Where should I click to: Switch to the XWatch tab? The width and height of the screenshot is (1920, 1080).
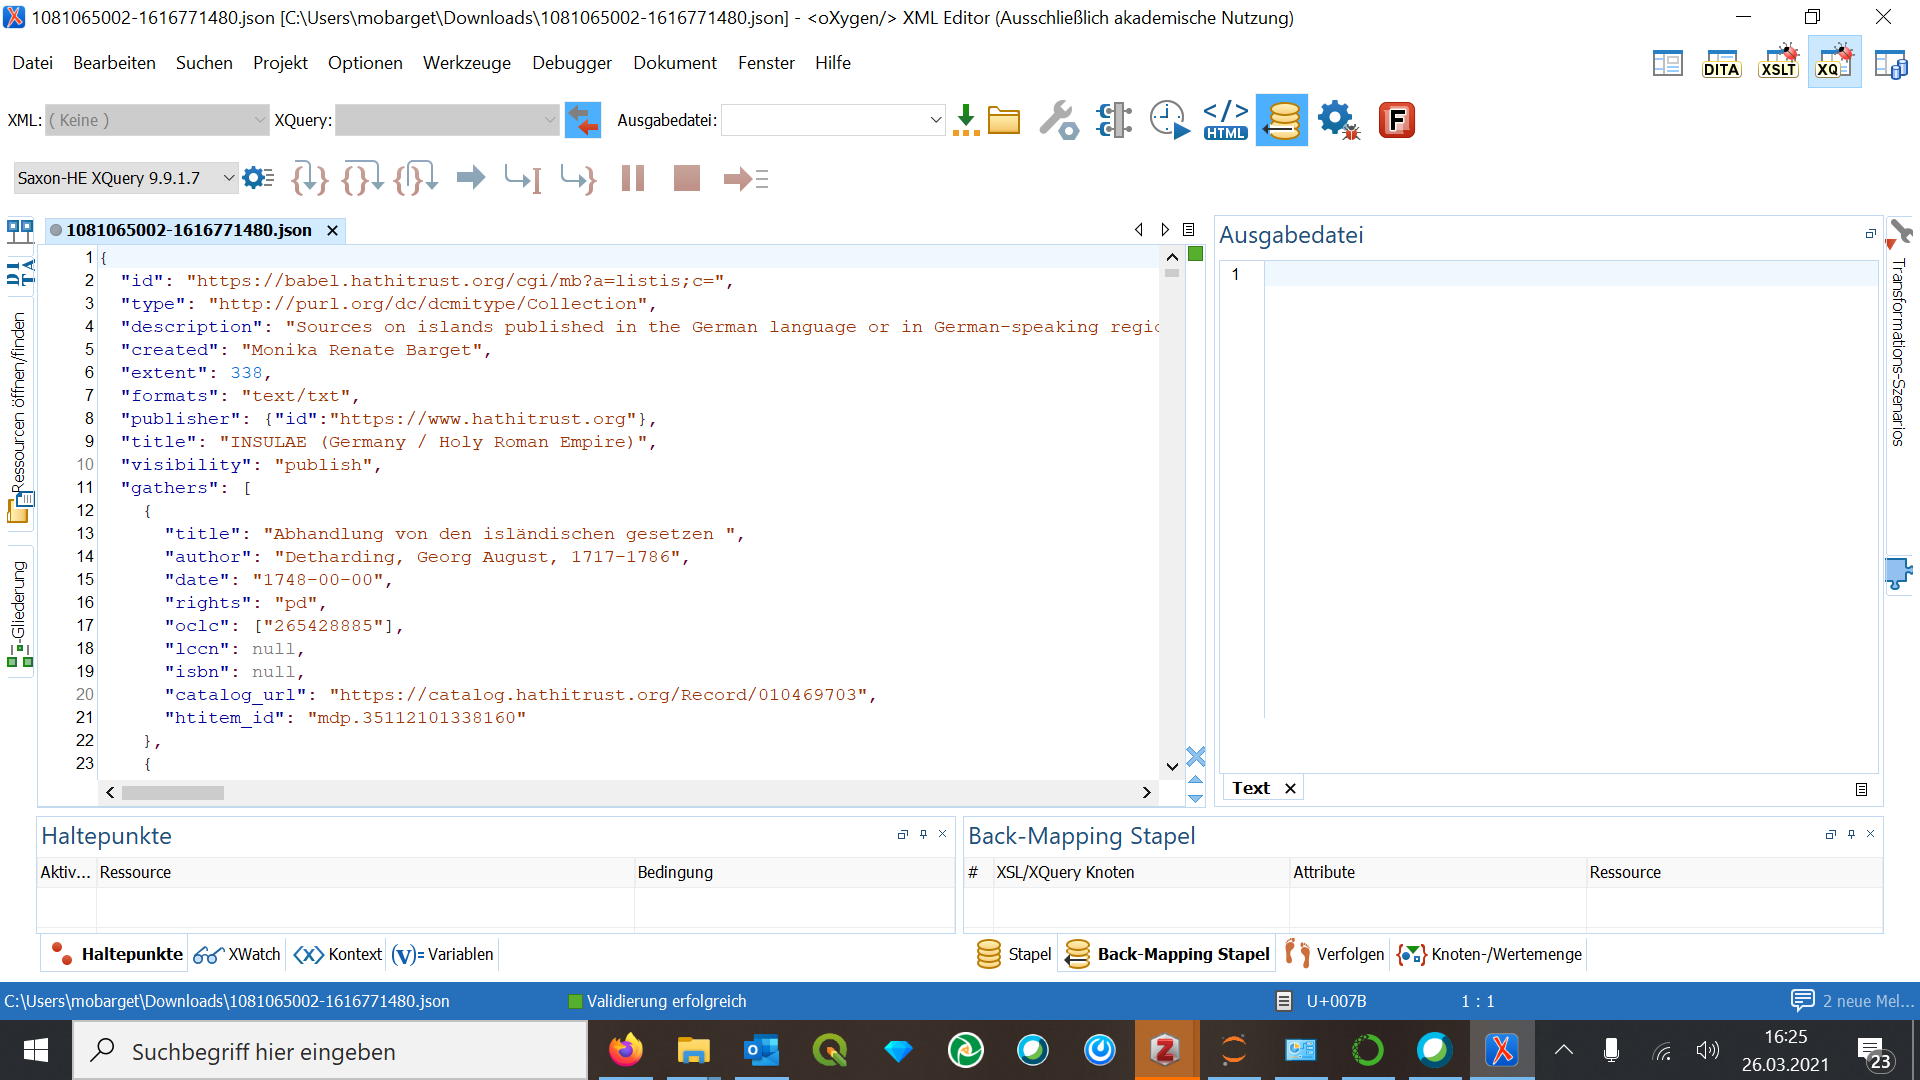click(x=238, y=954)
